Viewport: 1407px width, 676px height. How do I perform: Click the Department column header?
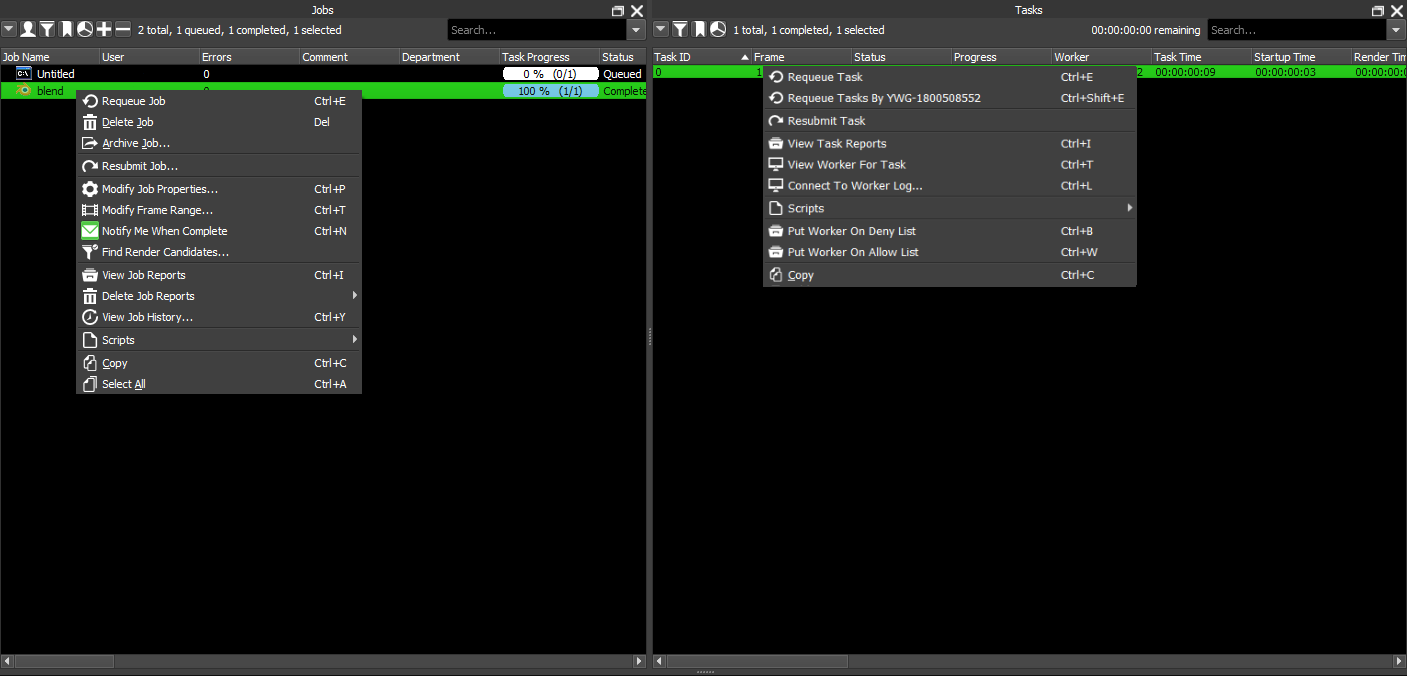(x=450, y=57)
